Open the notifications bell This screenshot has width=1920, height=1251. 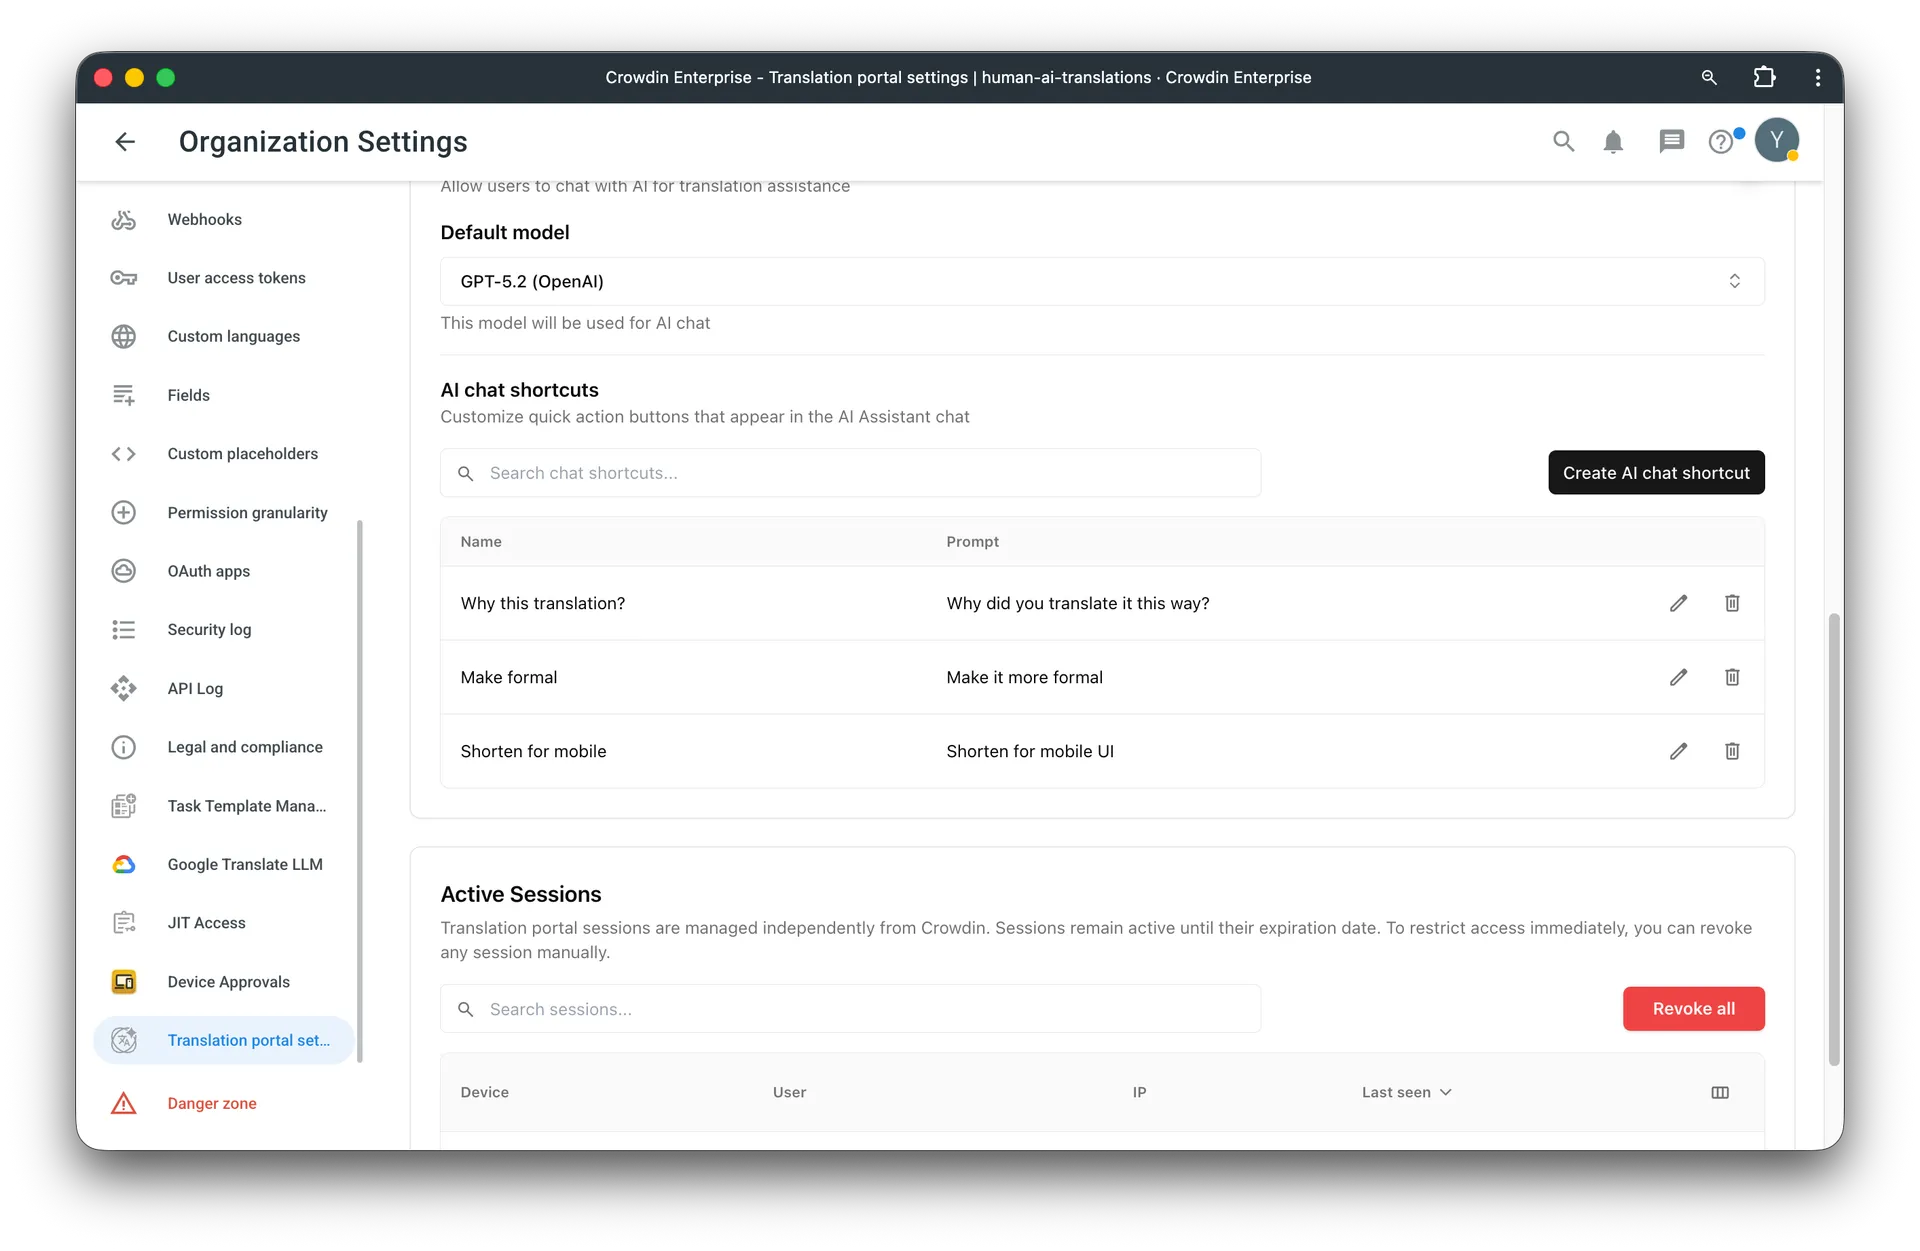(x=1613, y=142)
